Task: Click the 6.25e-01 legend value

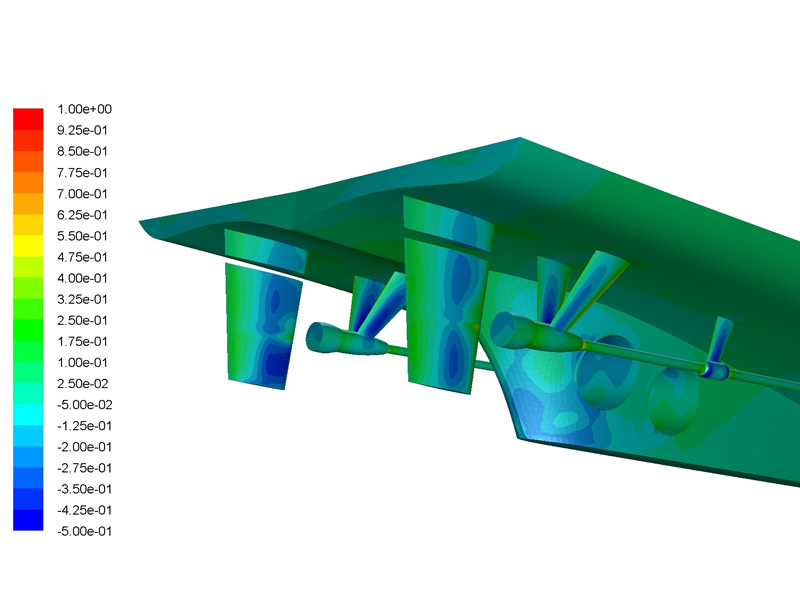Action: click(82, 215)
